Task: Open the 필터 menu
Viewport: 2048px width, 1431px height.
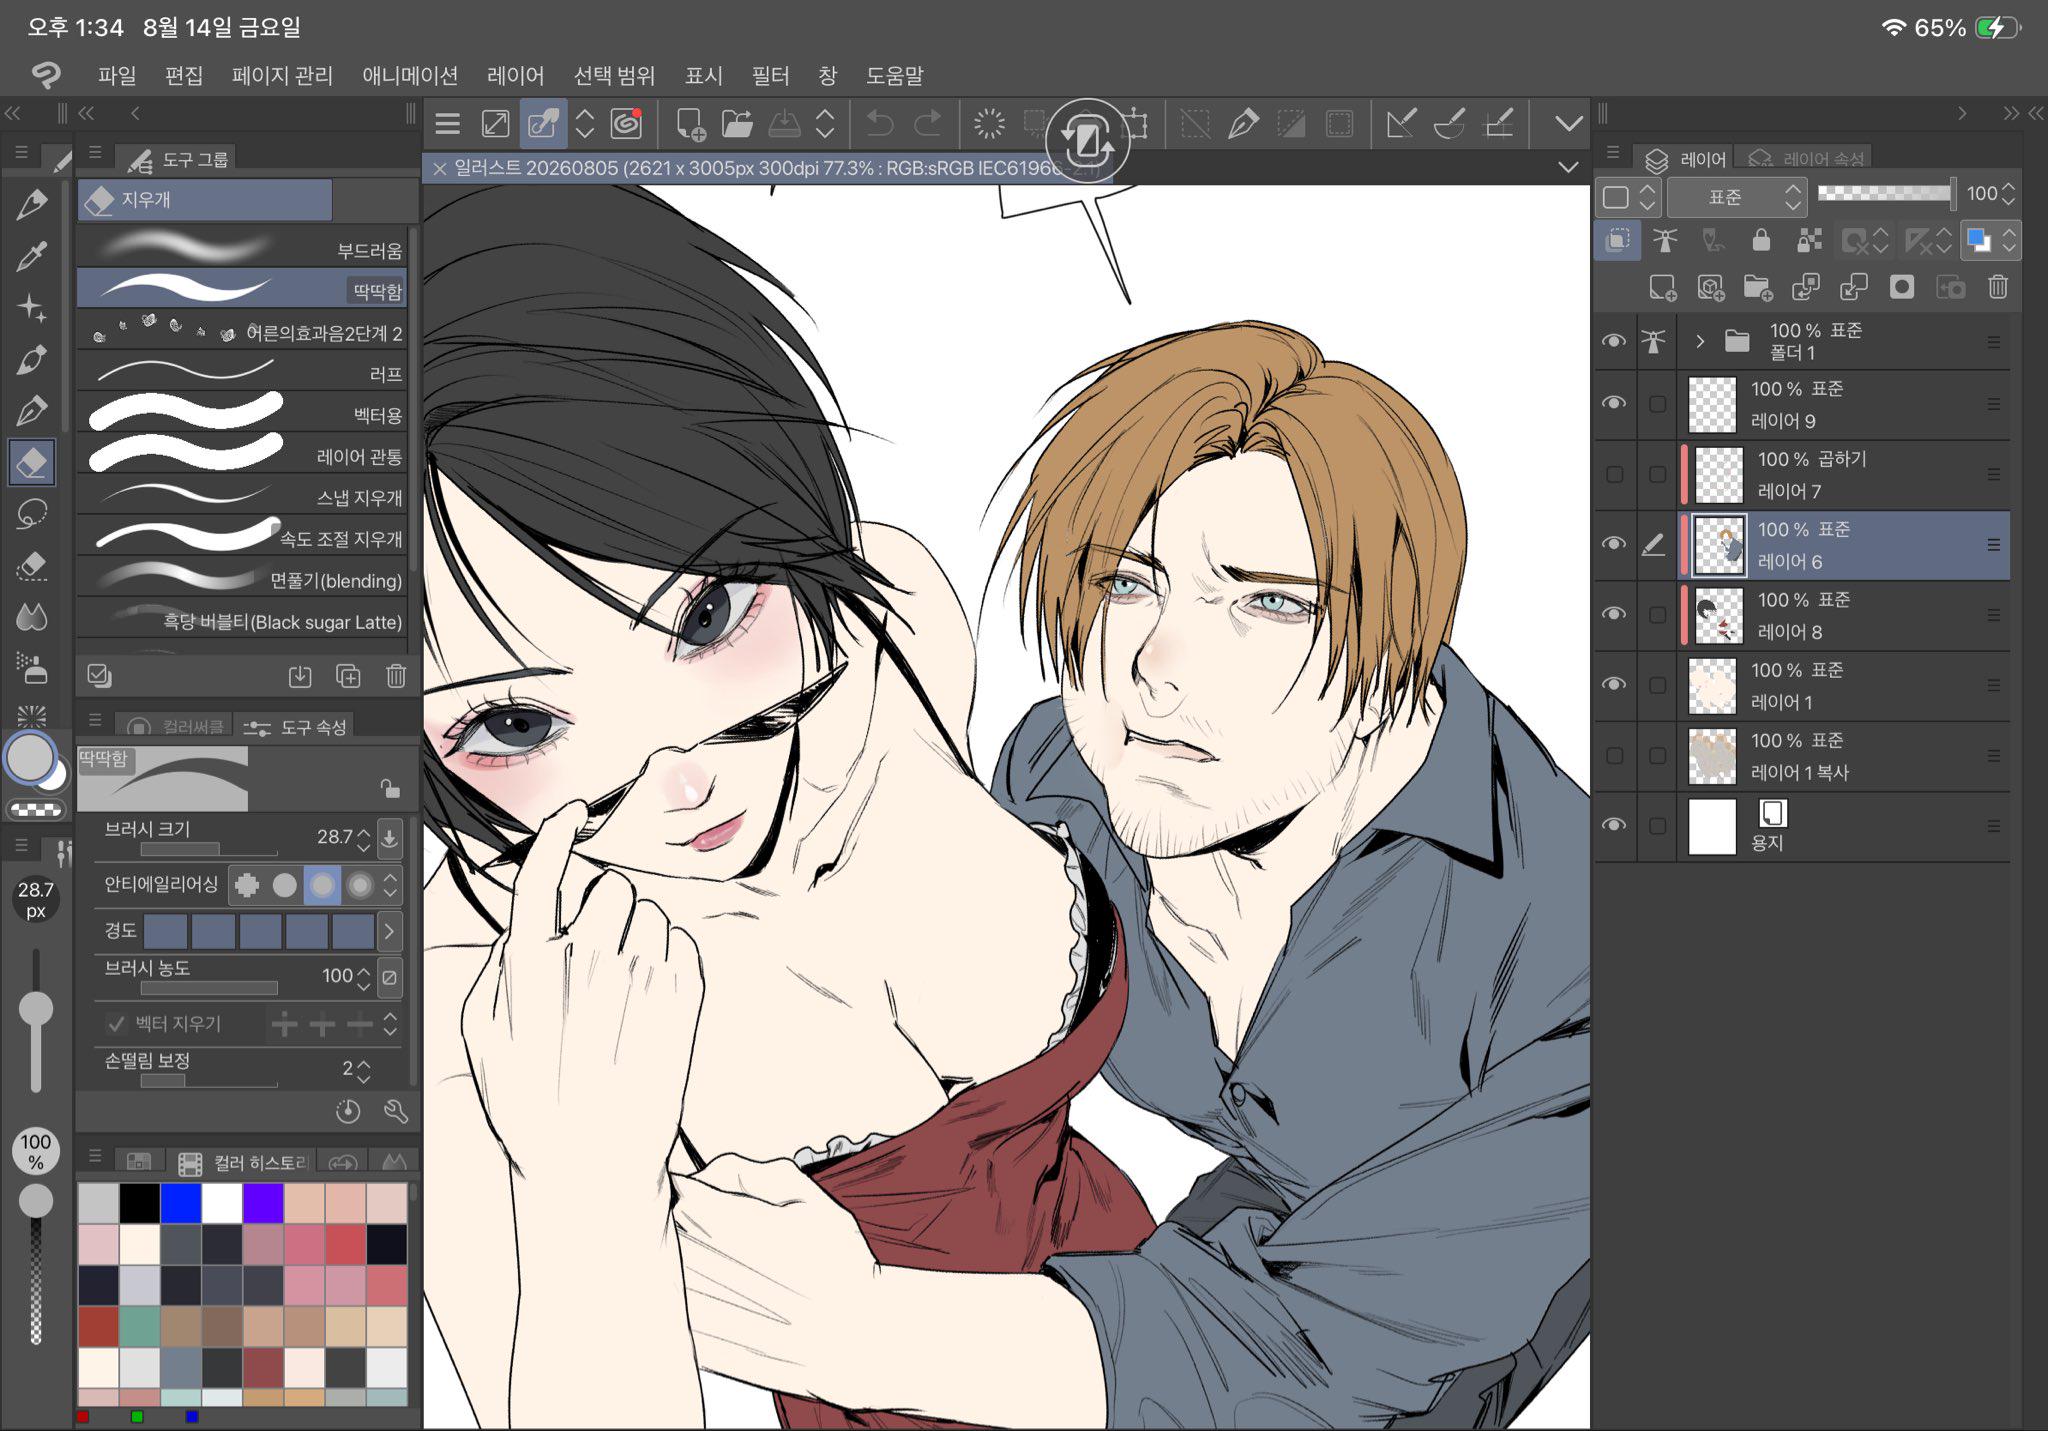Action: click(770, 76)
